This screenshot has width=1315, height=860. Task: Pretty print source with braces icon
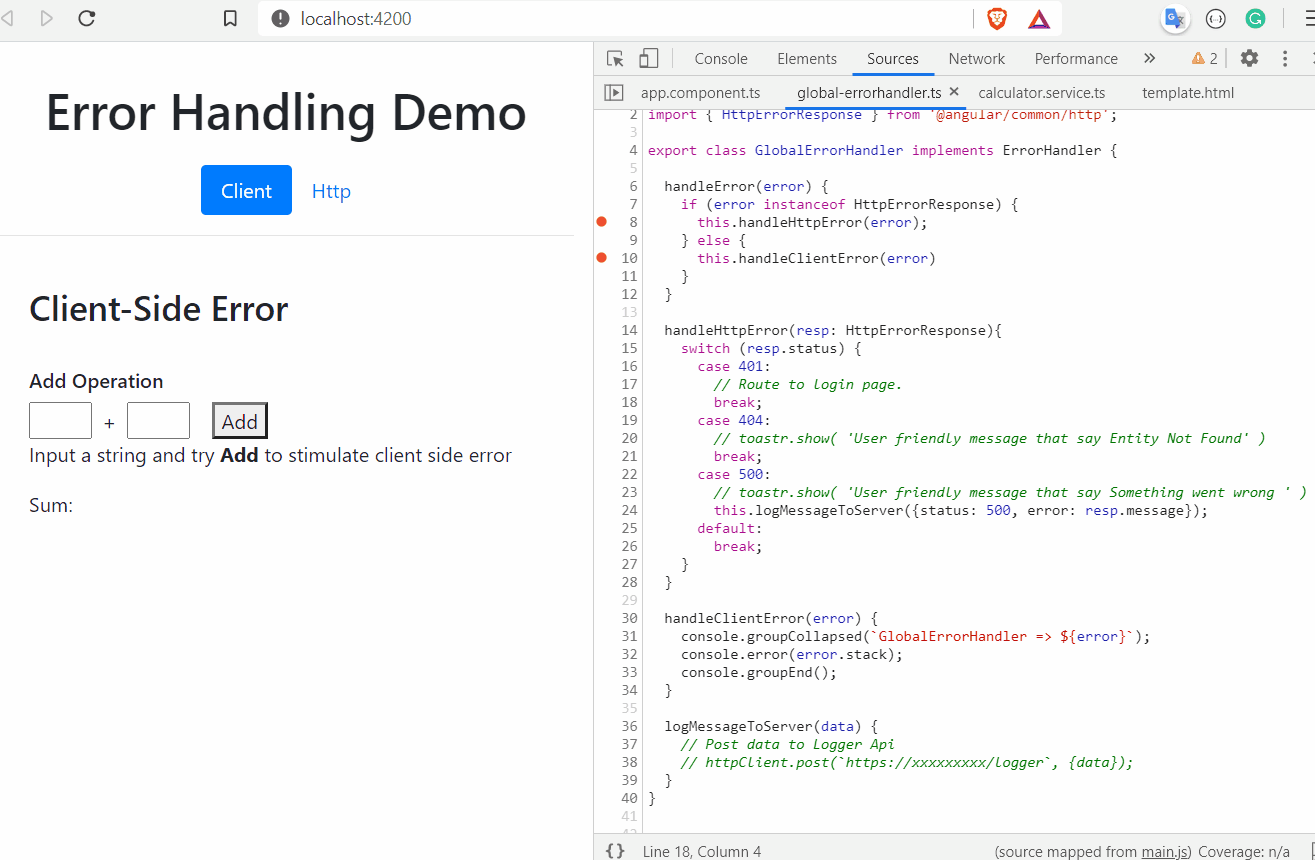[x=615, y=851]
